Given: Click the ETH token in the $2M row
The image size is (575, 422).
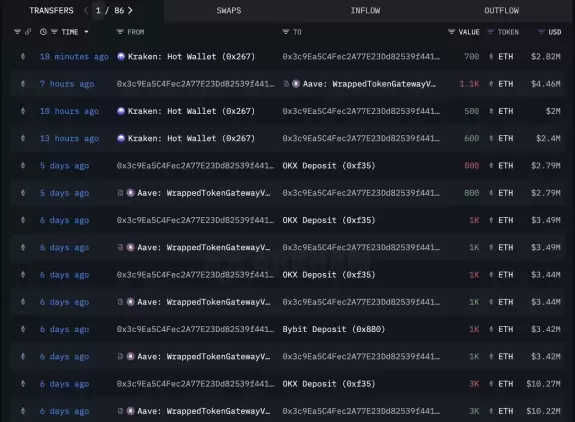Looking at the screenshot, I should [x=506, y=111].
